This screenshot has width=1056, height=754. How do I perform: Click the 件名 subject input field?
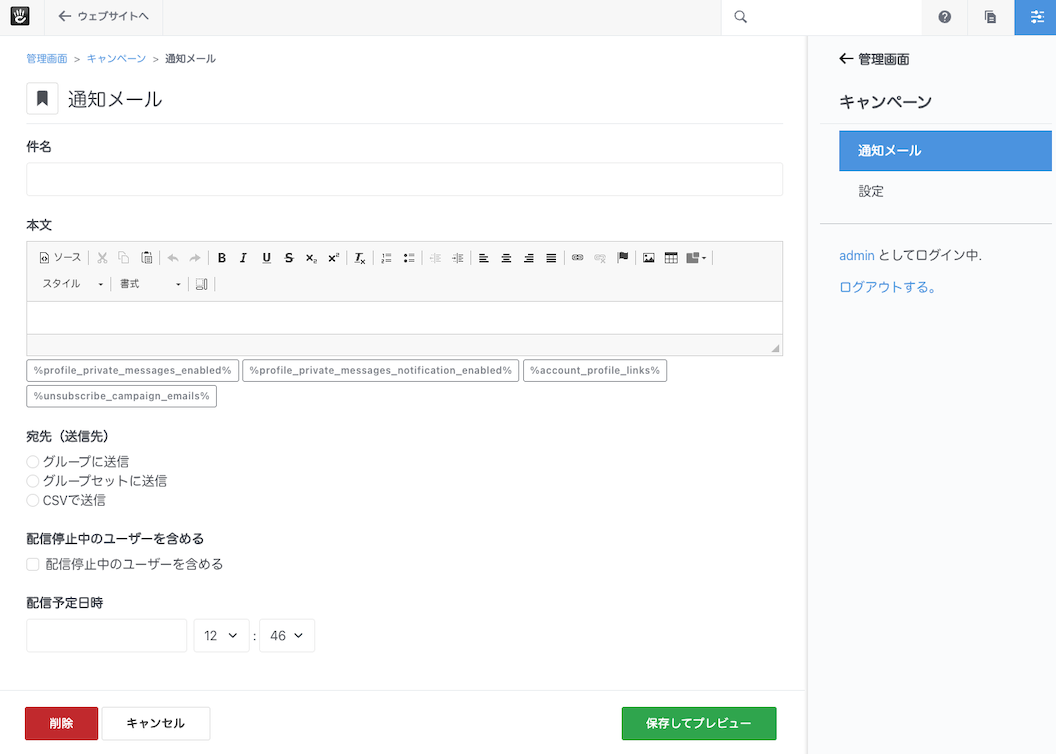(404, 180)
